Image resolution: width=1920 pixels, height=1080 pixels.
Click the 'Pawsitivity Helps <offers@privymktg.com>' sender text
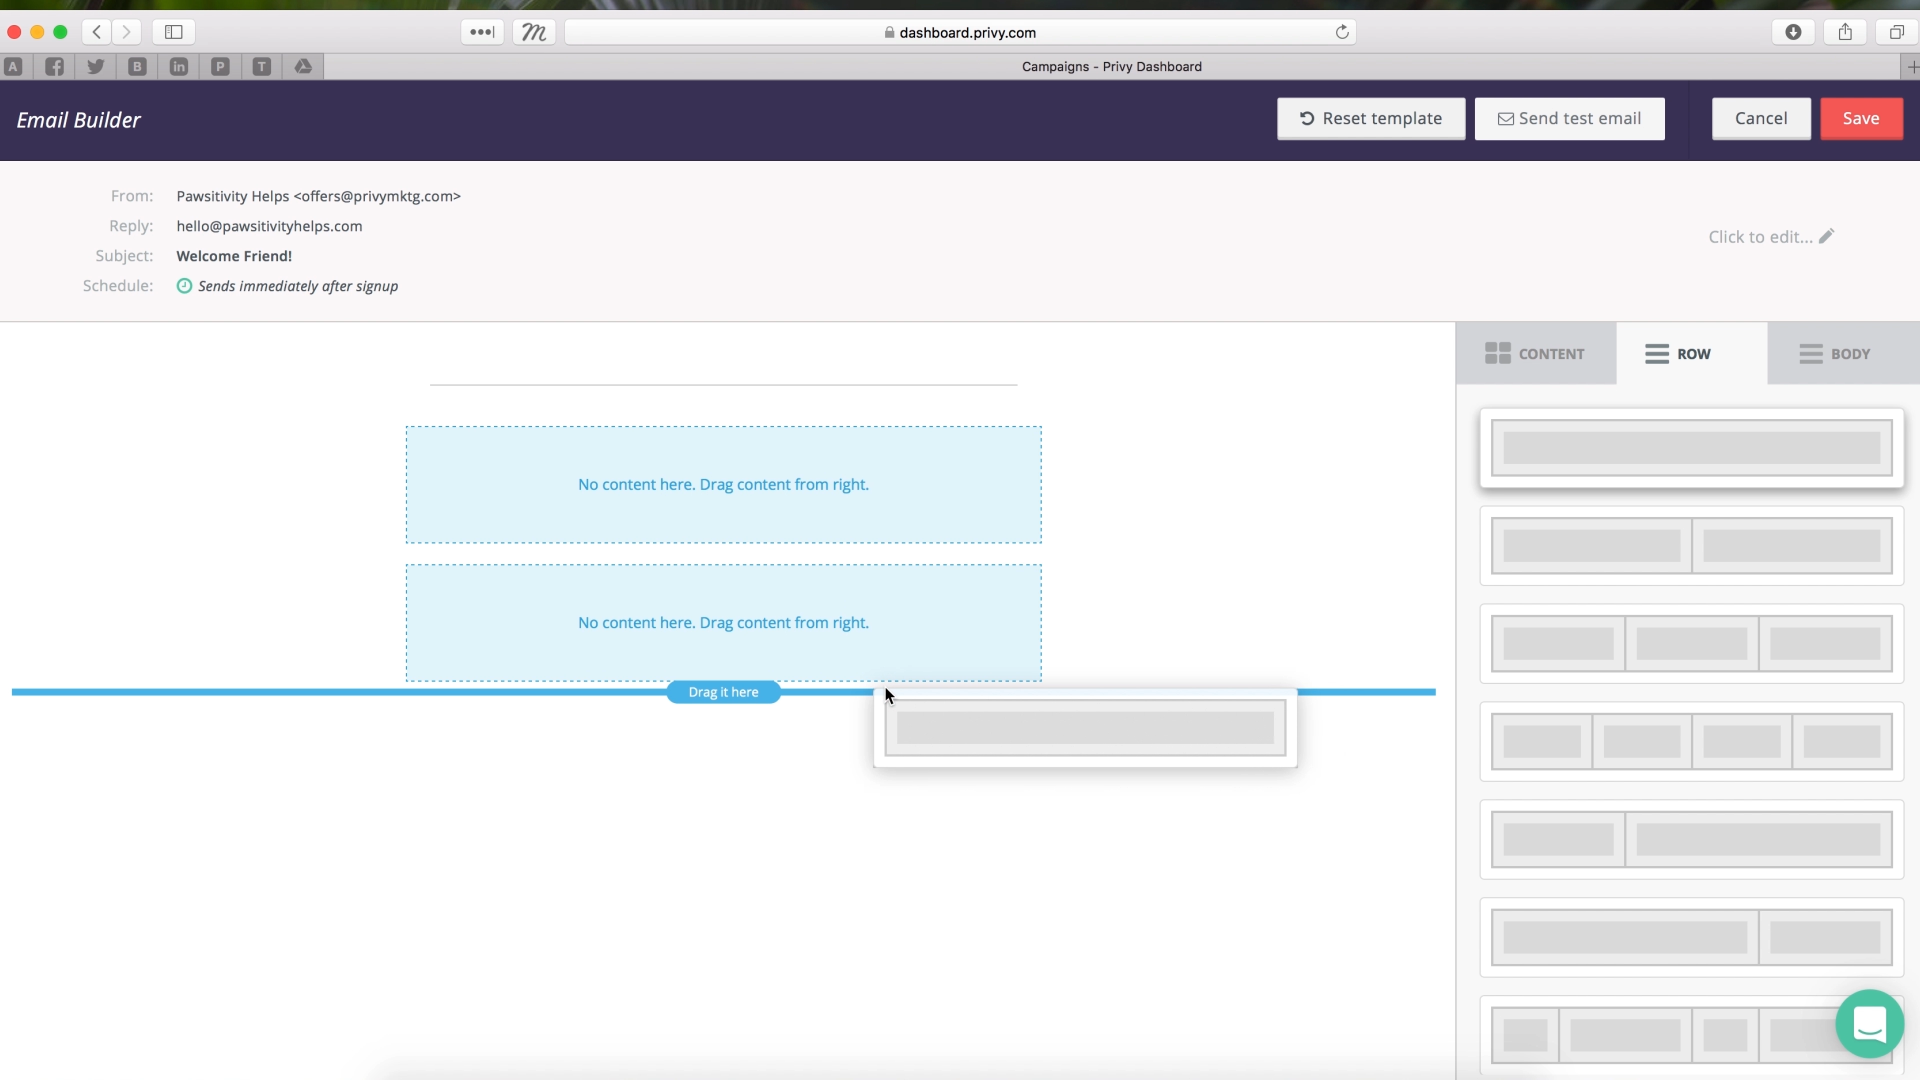(318, 196)
